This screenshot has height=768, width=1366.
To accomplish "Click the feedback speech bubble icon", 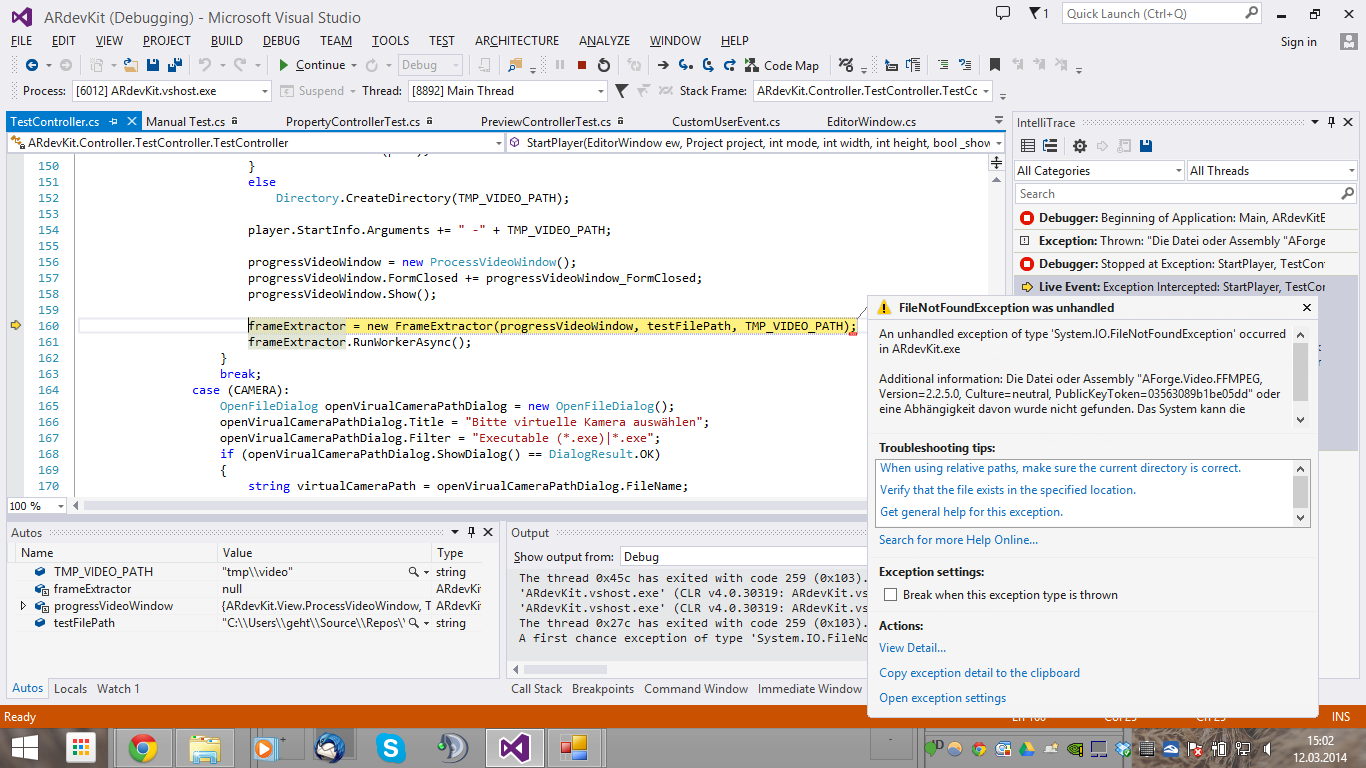I will coord(1003,13).
